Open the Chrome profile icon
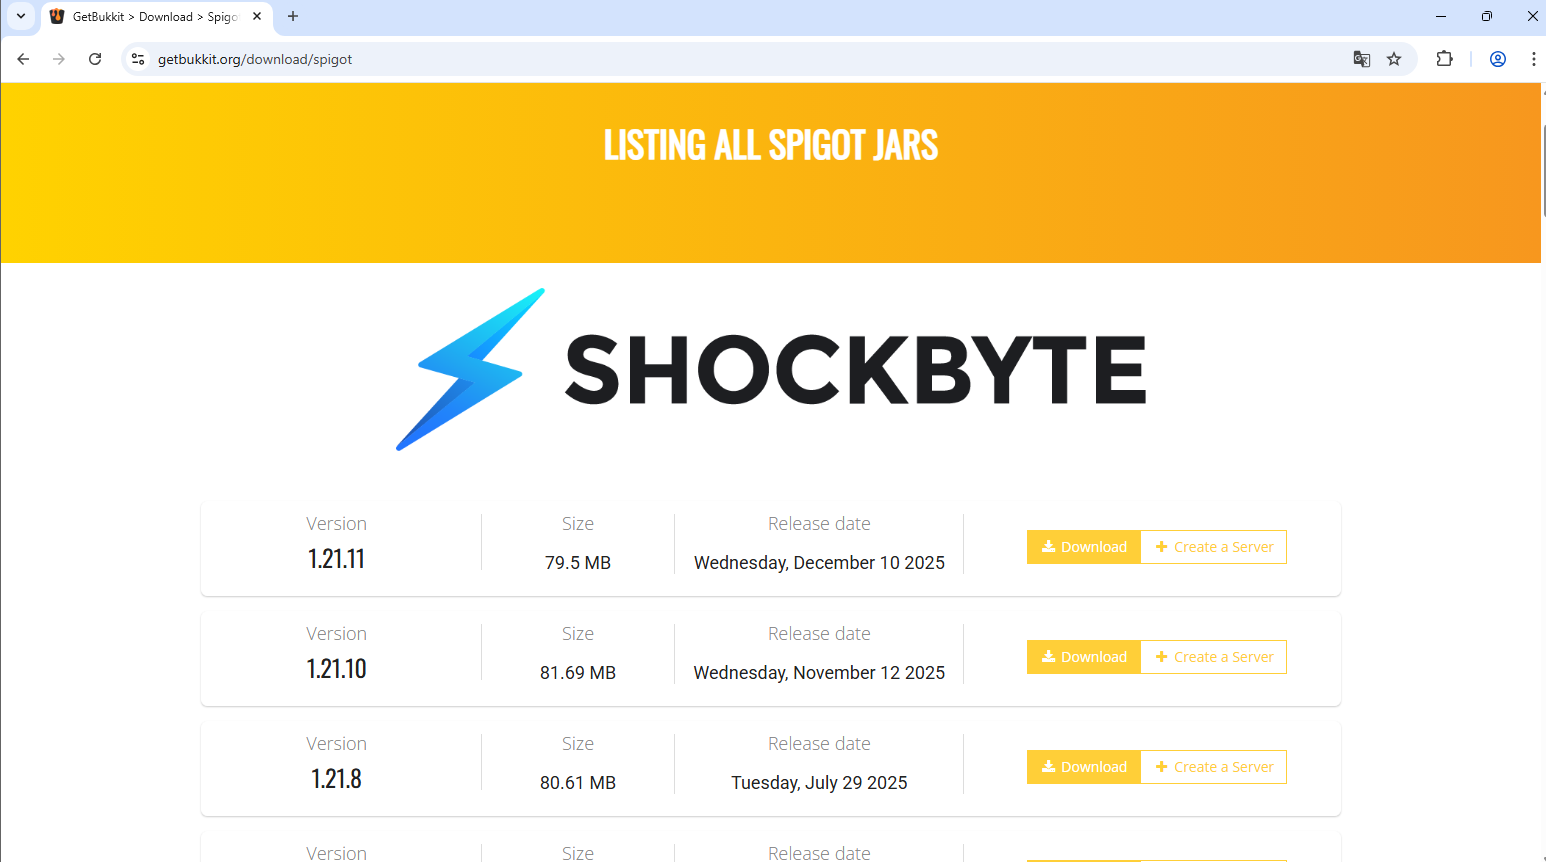The height and width of the screenshot is (862, 1546). pyautogui.click(x=1497, y=59)
